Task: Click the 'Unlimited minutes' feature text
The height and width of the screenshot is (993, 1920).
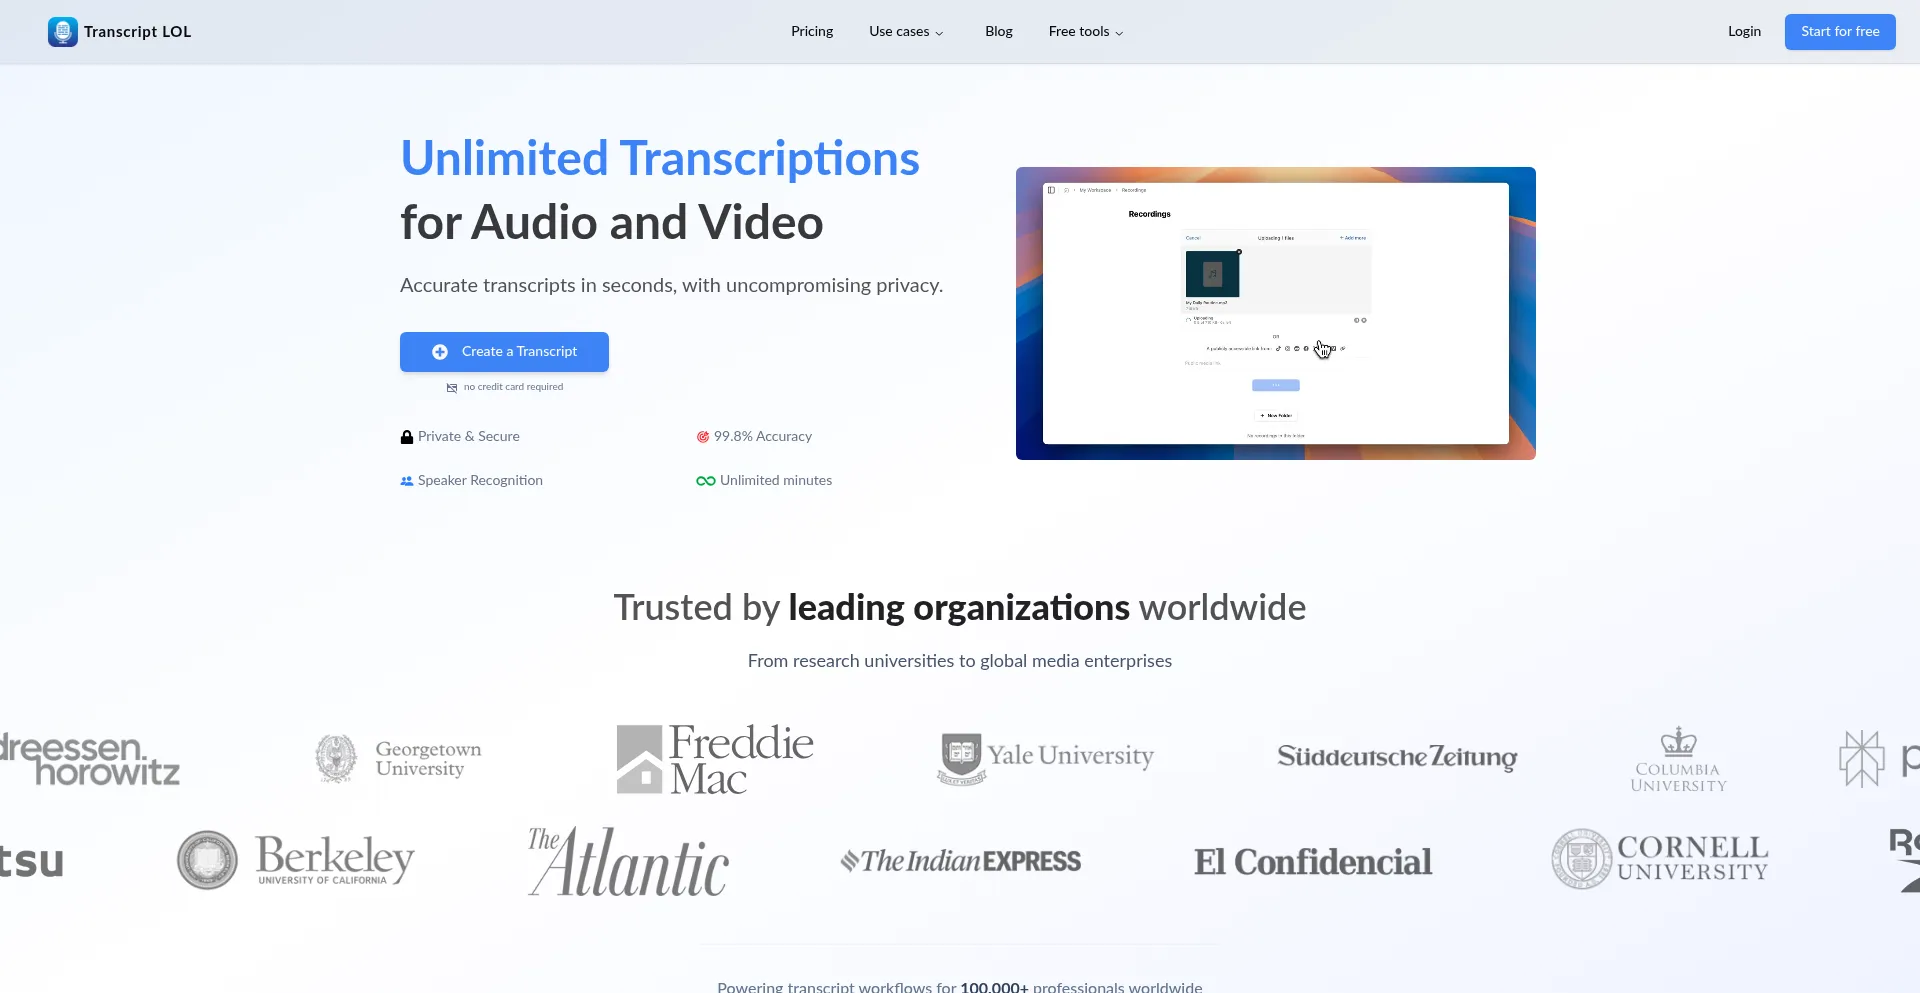Action: pos(776,481)
